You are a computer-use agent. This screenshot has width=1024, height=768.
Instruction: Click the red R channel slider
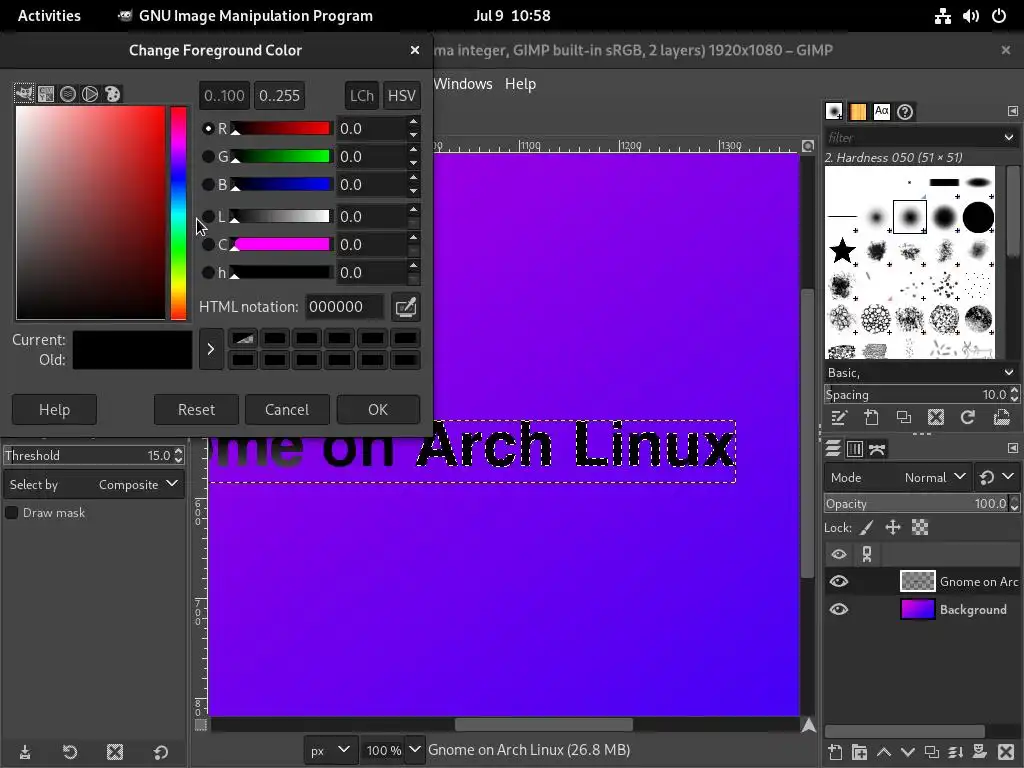(x=281, y=129)
